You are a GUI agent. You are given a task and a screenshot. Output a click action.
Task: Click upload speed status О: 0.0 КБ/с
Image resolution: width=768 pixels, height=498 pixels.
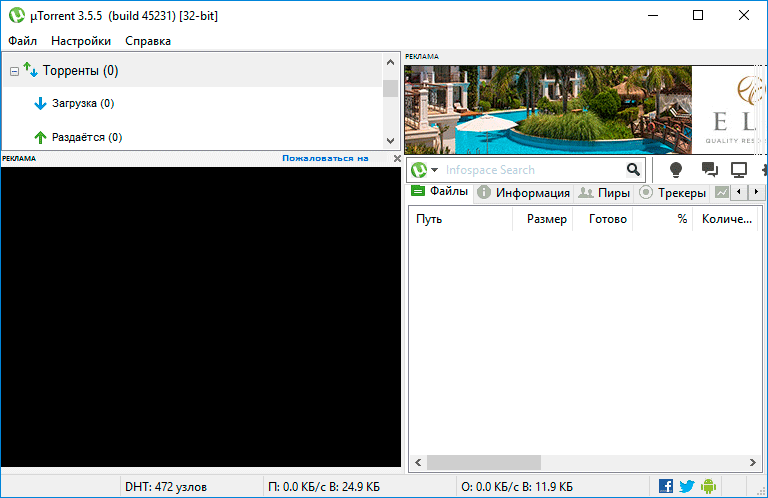pos(517,487)
